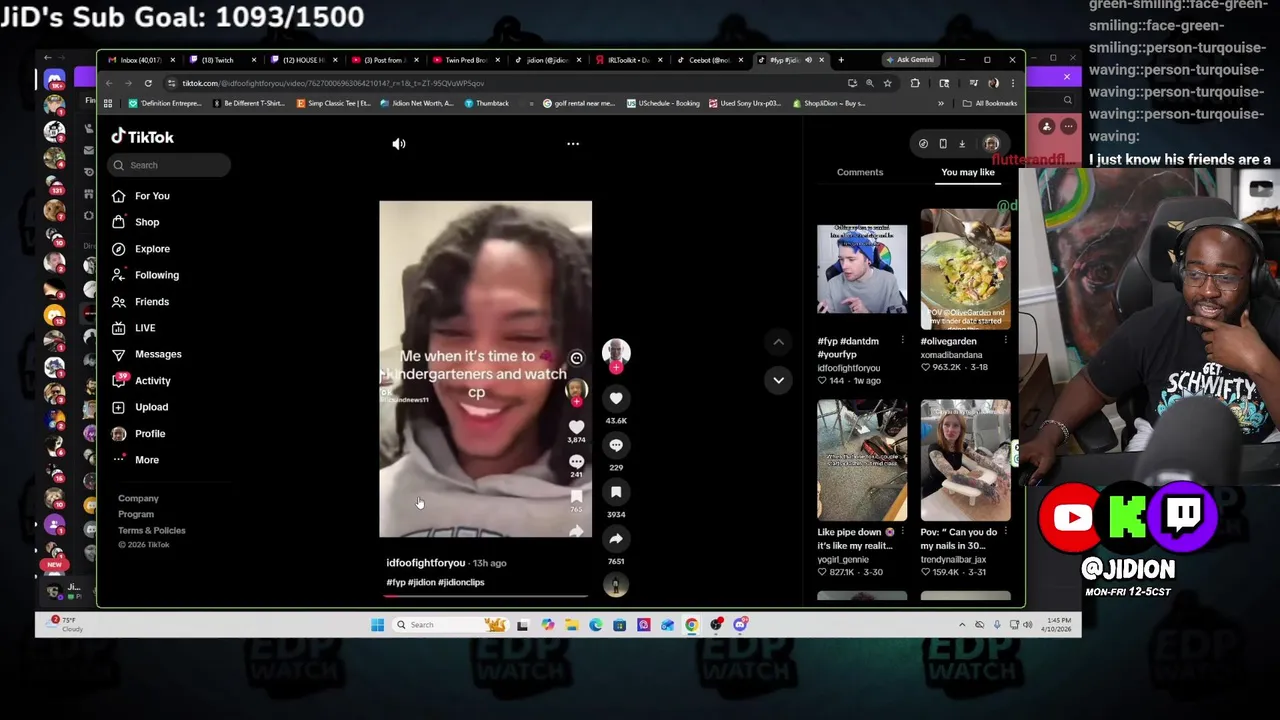Open Microsoft Edge from taskbar
This screenshot has width=1280, height=720.
pos(596,625)
